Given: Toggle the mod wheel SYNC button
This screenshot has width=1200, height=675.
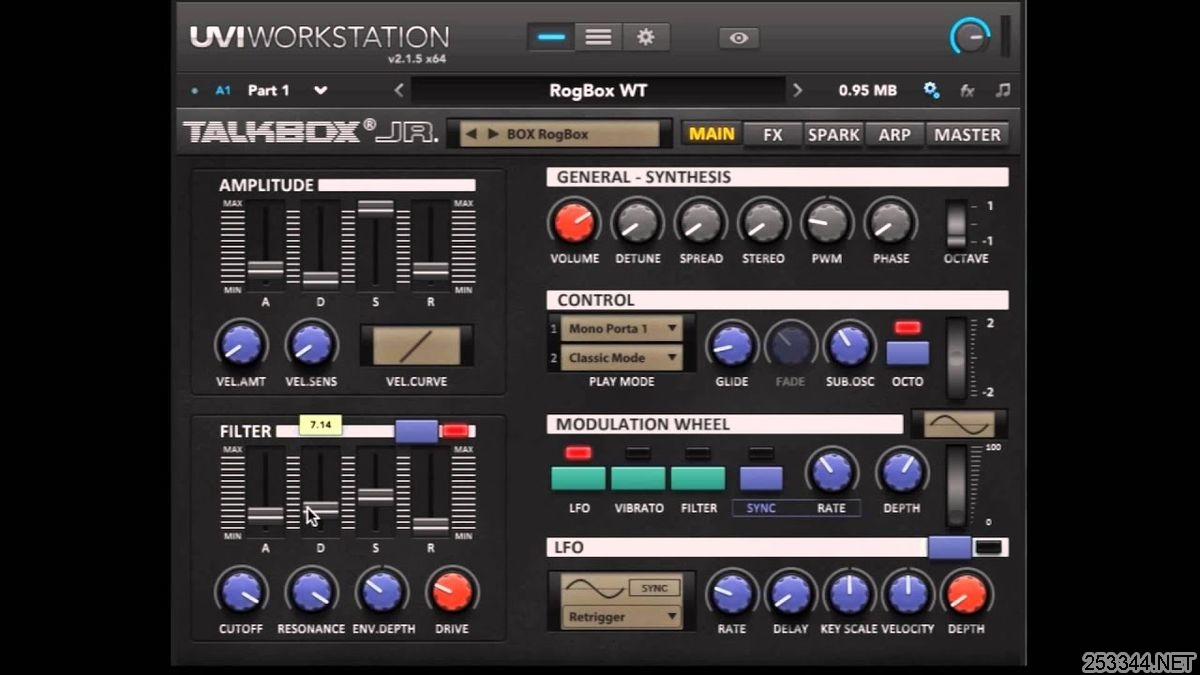Looking at the screenshot, I should pyautogui.click(x=761, y=478).
